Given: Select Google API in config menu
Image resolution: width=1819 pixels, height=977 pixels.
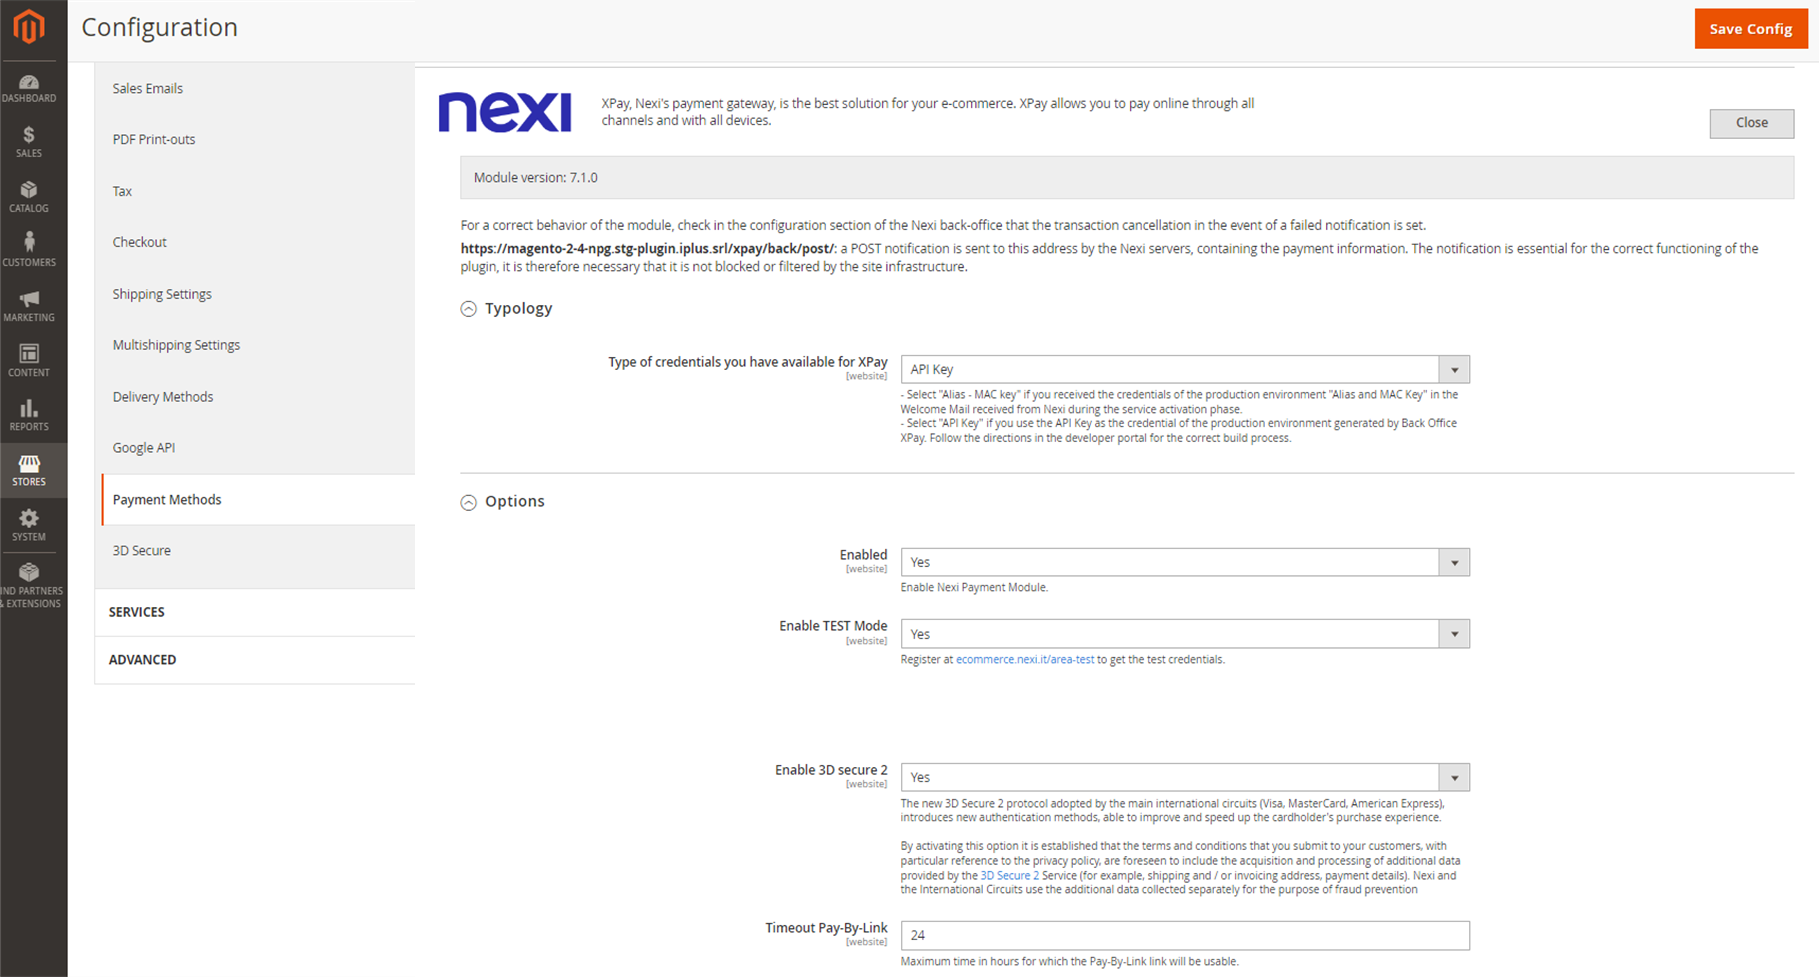Looking at the screenshot, I should (x=144, y=448).
